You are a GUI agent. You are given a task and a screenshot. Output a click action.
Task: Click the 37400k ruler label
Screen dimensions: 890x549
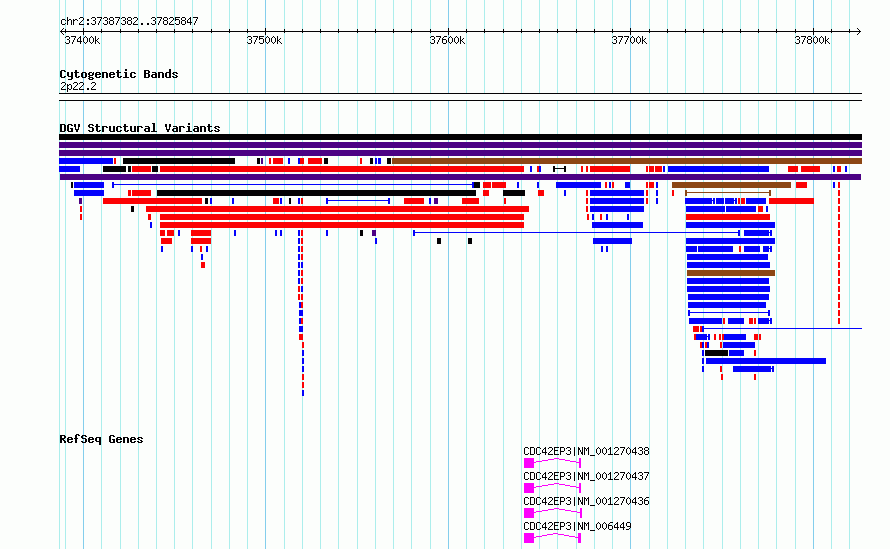pyautogui.click(x=82, y=40)
